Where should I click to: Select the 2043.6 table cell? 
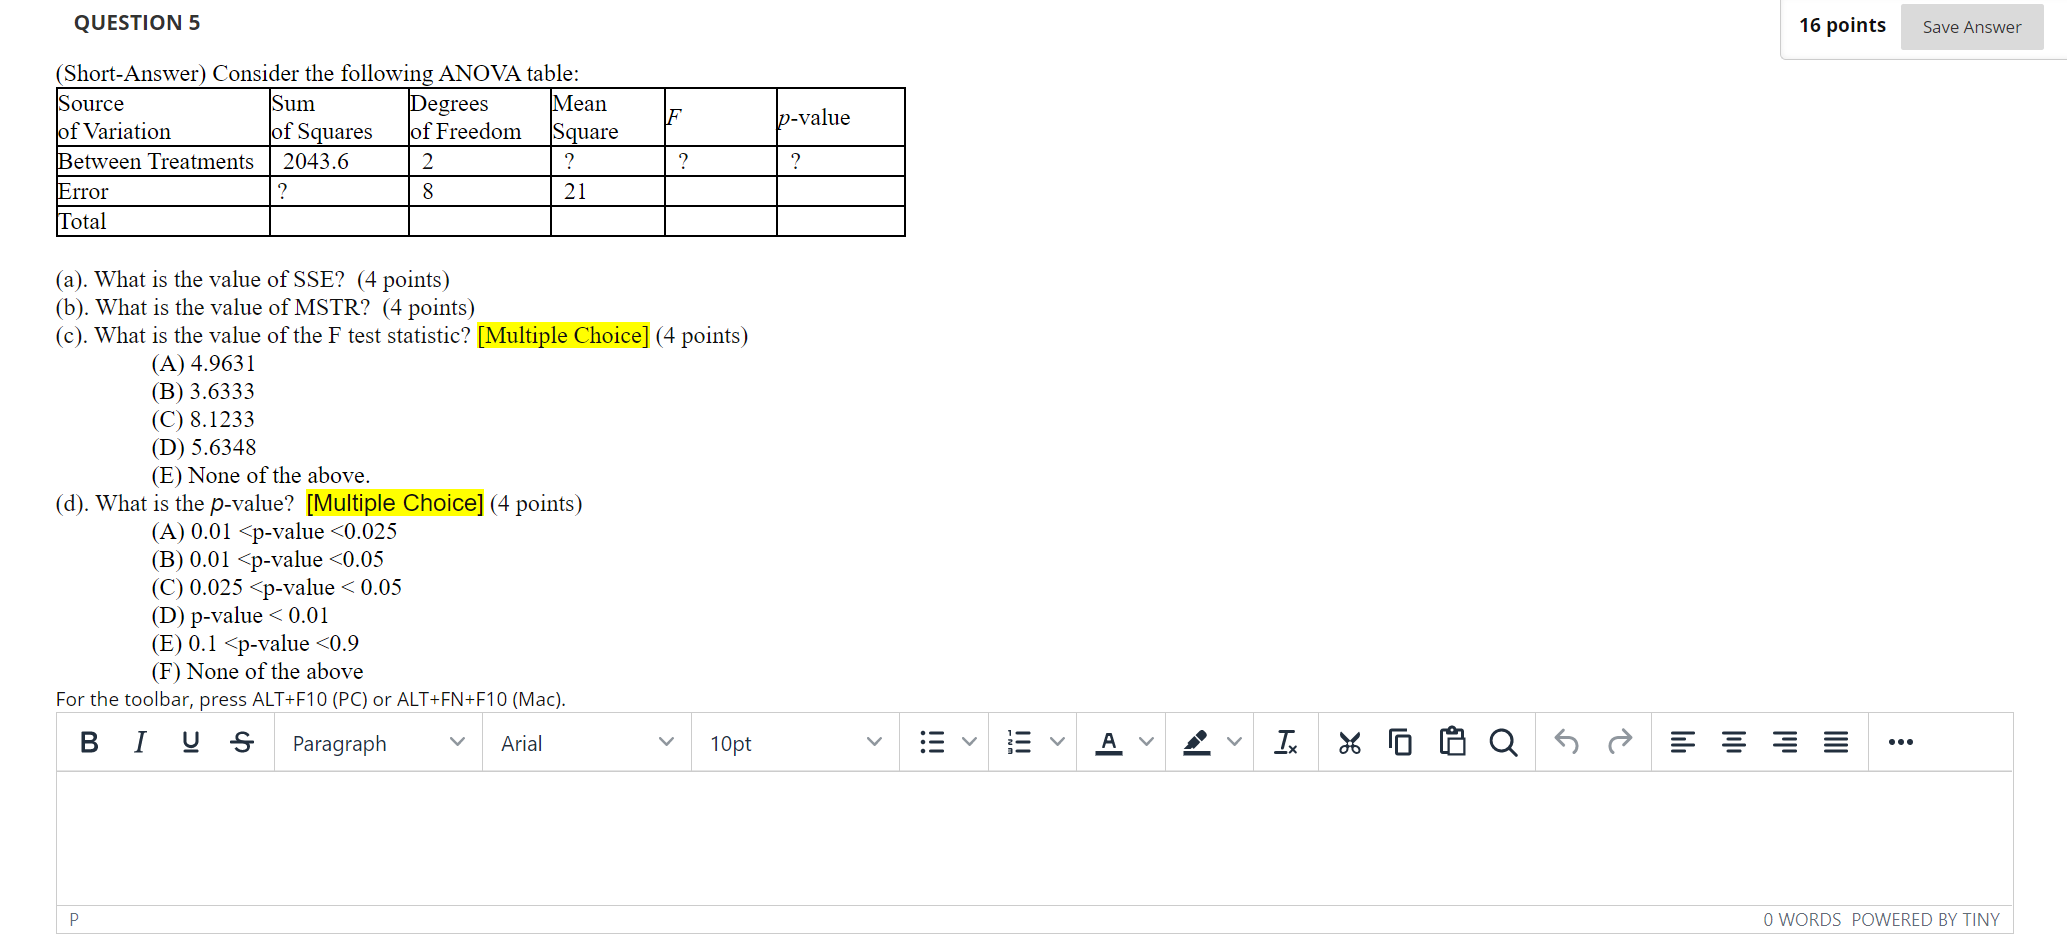tap(339, 161)
